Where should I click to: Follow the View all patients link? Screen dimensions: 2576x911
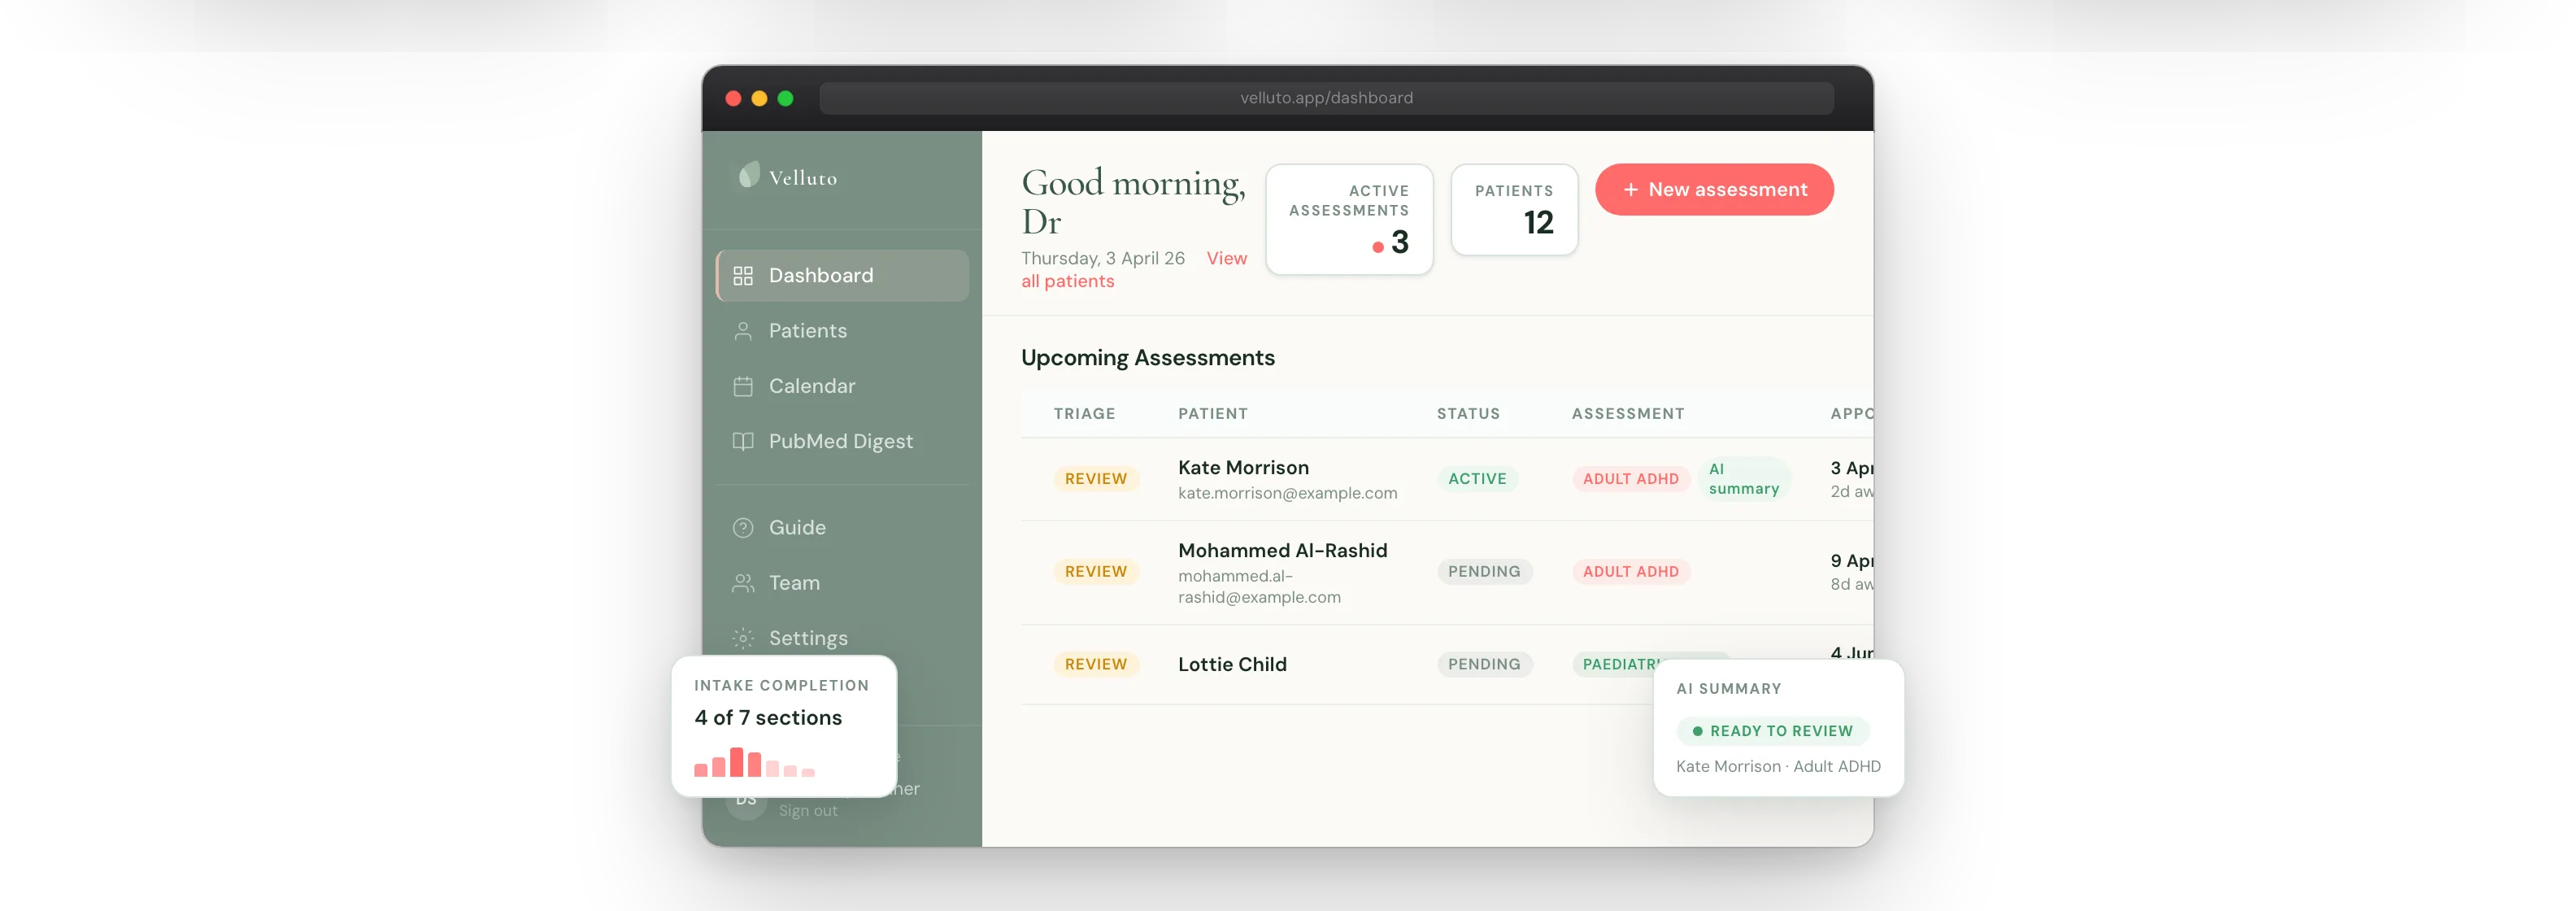click(x=1067, y=281)
